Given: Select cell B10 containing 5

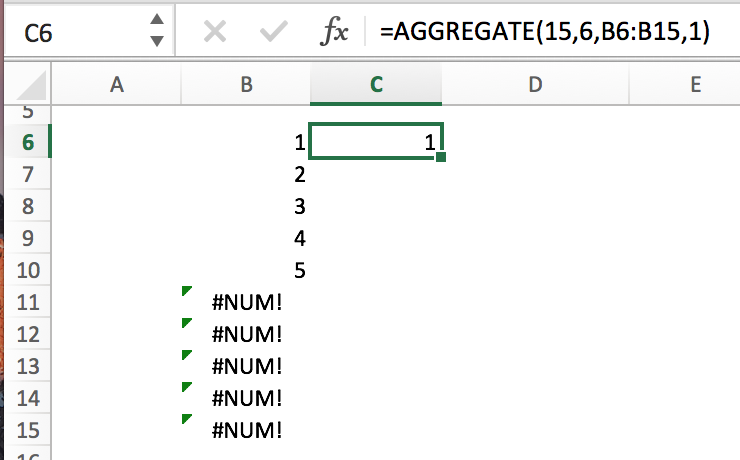Looking at the screenshot, I should pyautogui.click(x=247, y=271).
